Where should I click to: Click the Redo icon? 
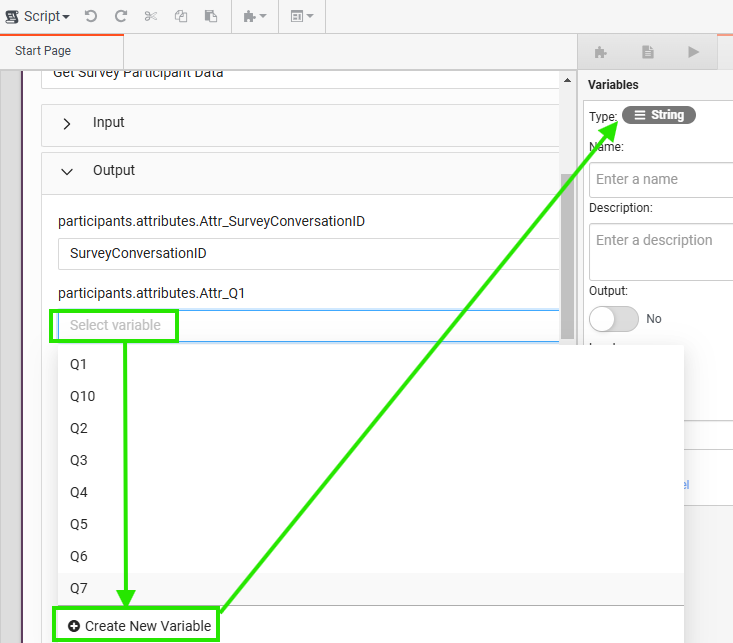[121, 16]
